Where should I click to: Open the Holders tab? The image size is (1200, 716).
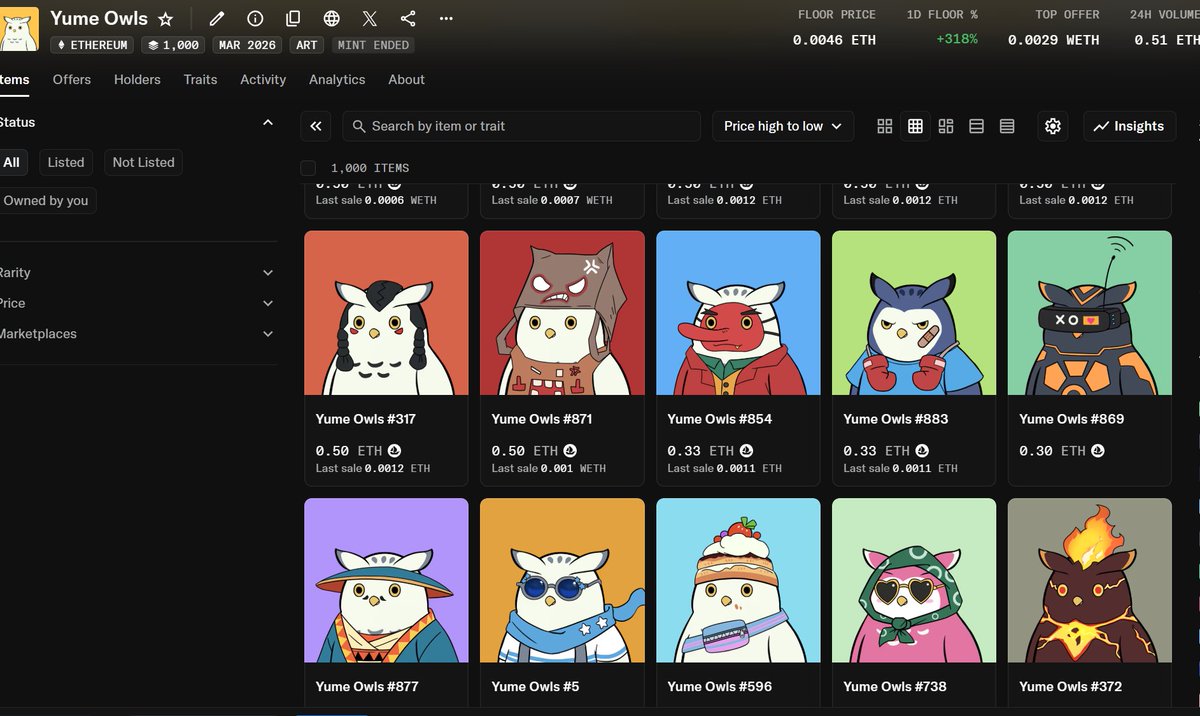coord(137,79)
